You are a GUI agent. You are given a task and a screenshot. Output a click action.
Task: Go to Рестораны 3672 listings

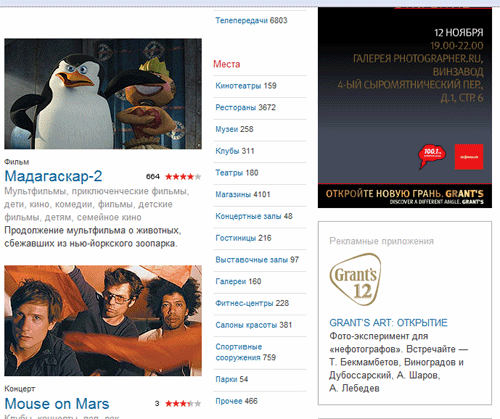(x=246, y=107)
